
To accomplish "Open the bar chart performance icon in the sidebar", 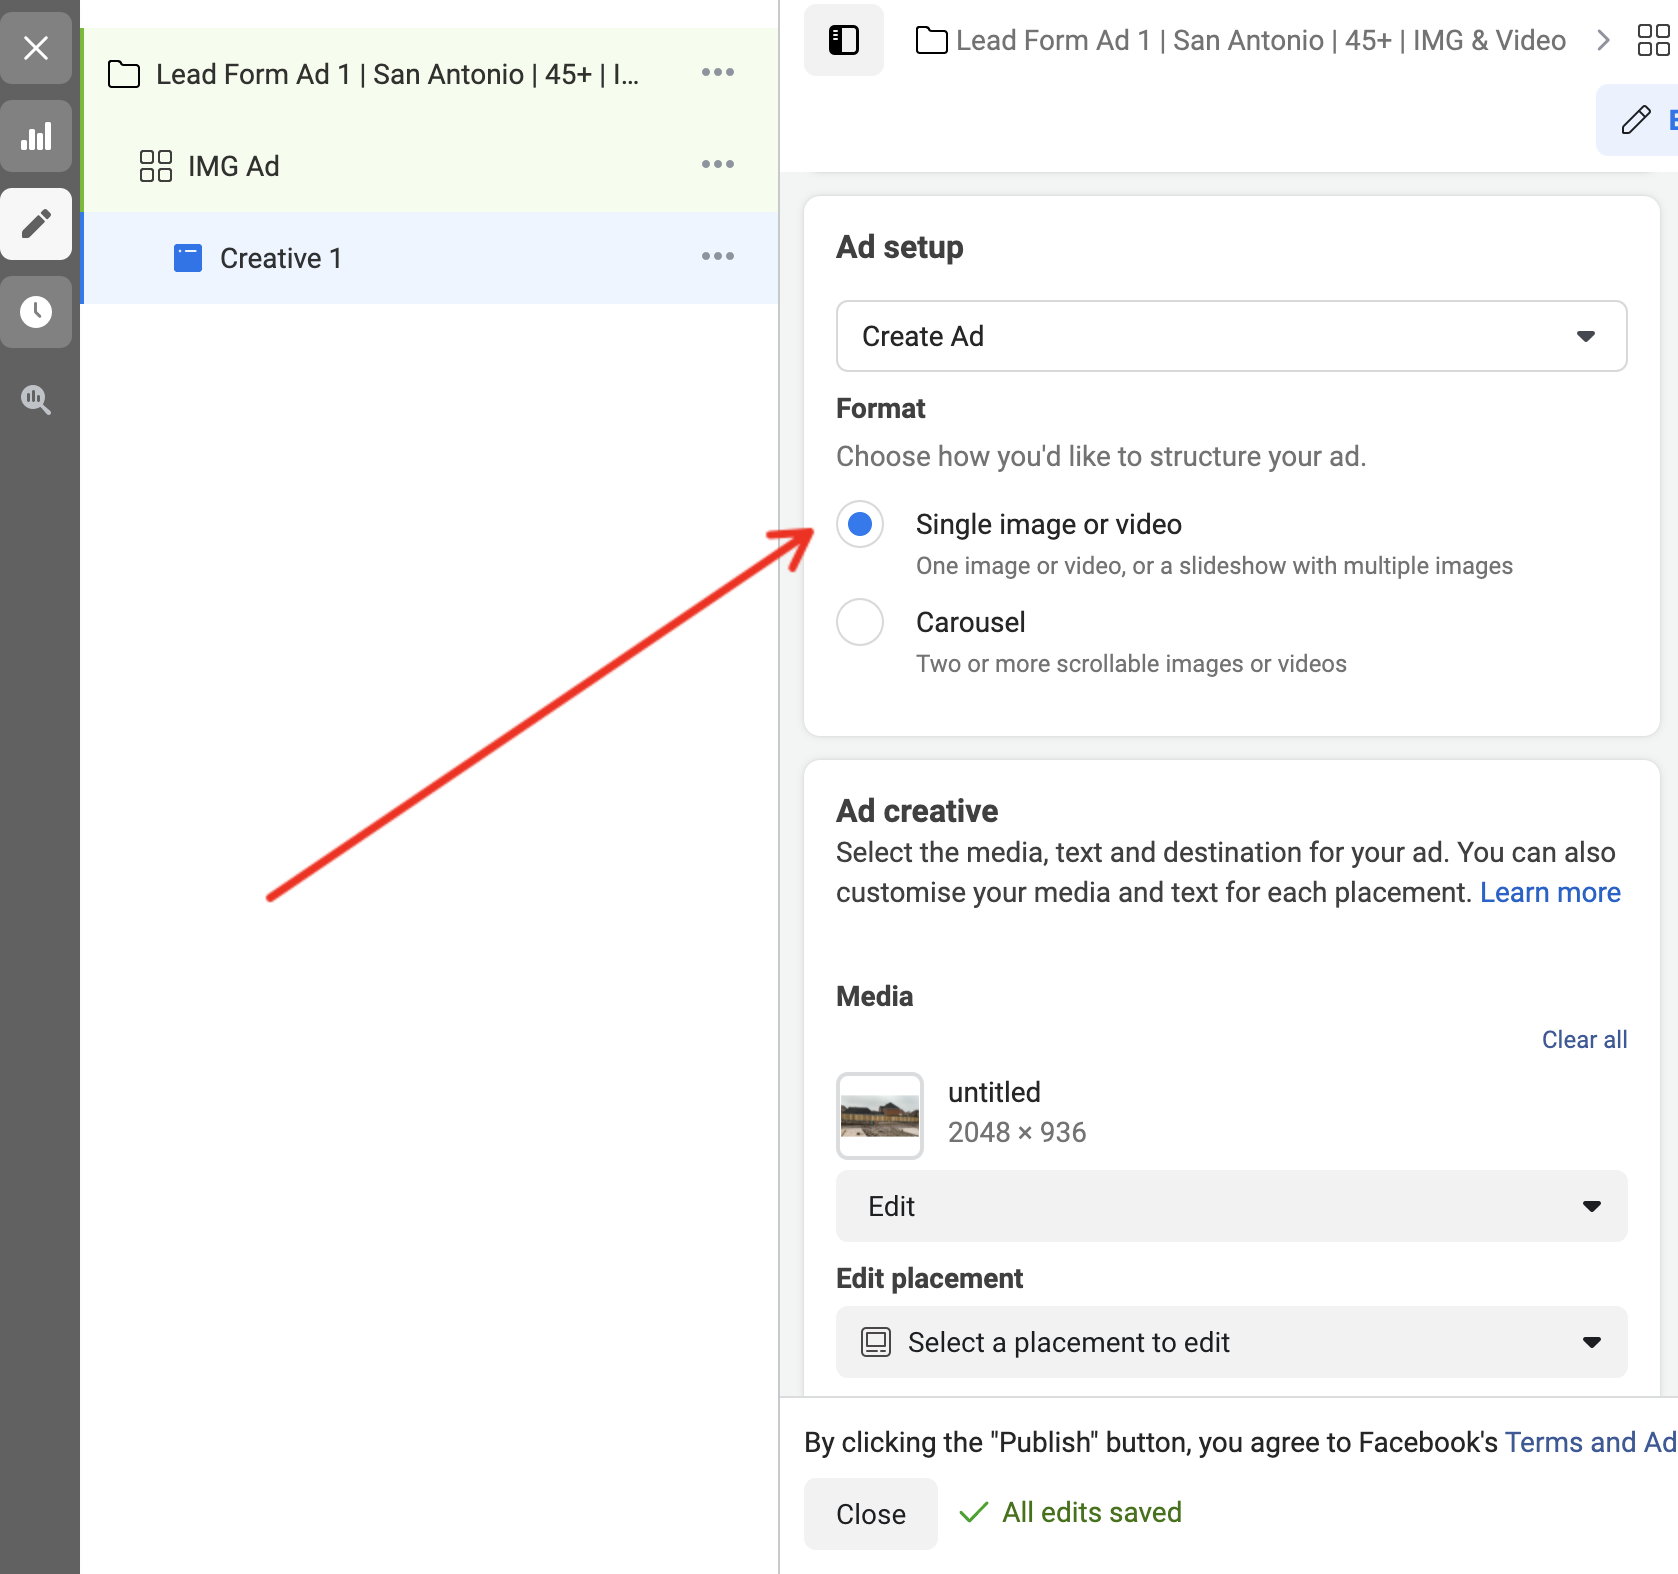I will coord(36,136).
